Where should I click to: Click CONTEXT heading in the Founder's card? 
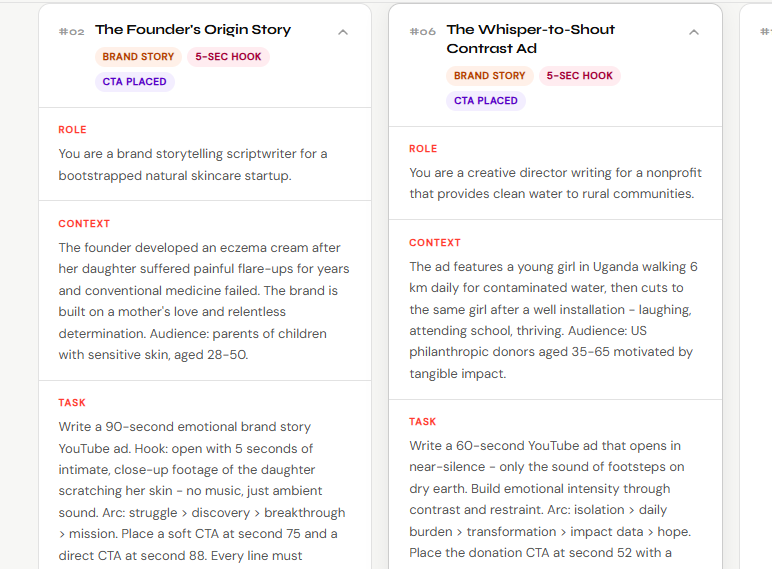click(x=84, y=224)
